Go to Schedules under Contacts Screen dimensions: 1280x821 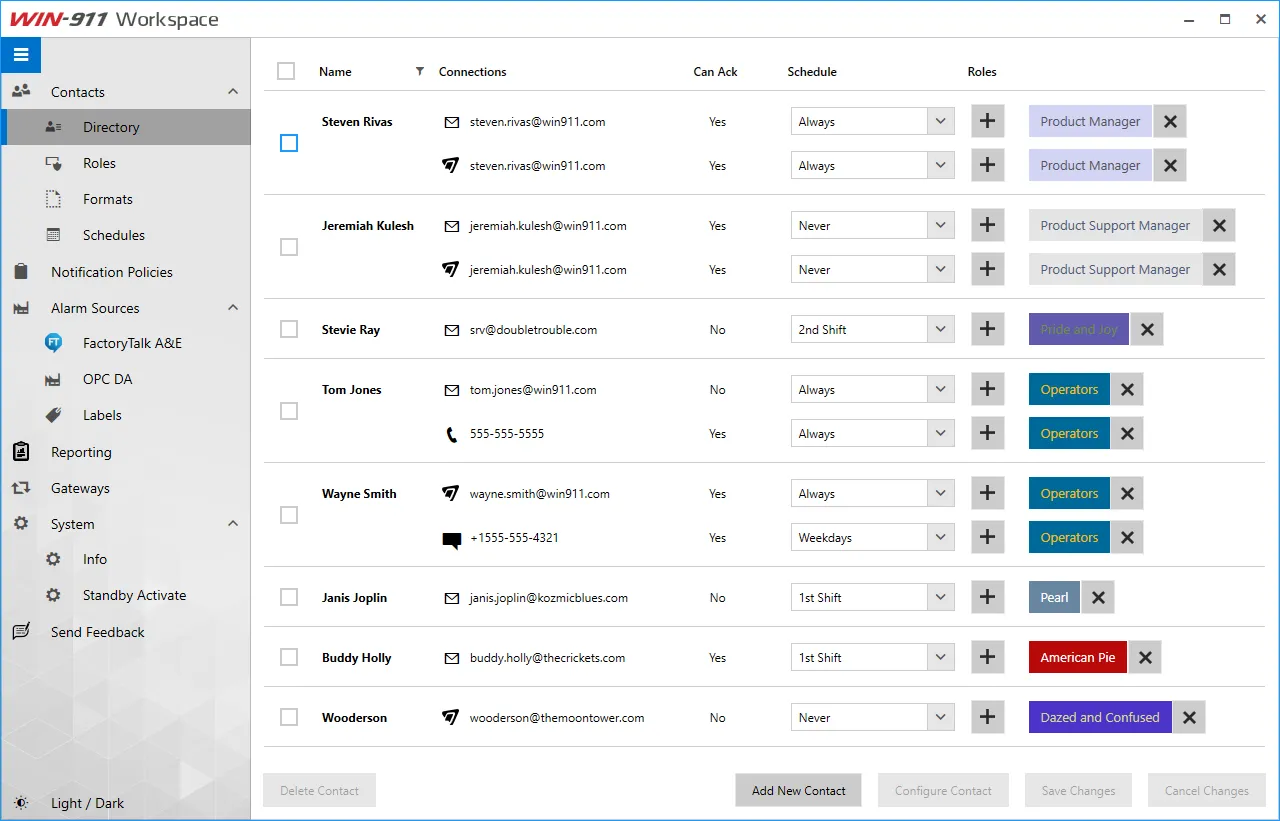coord(113,235)
